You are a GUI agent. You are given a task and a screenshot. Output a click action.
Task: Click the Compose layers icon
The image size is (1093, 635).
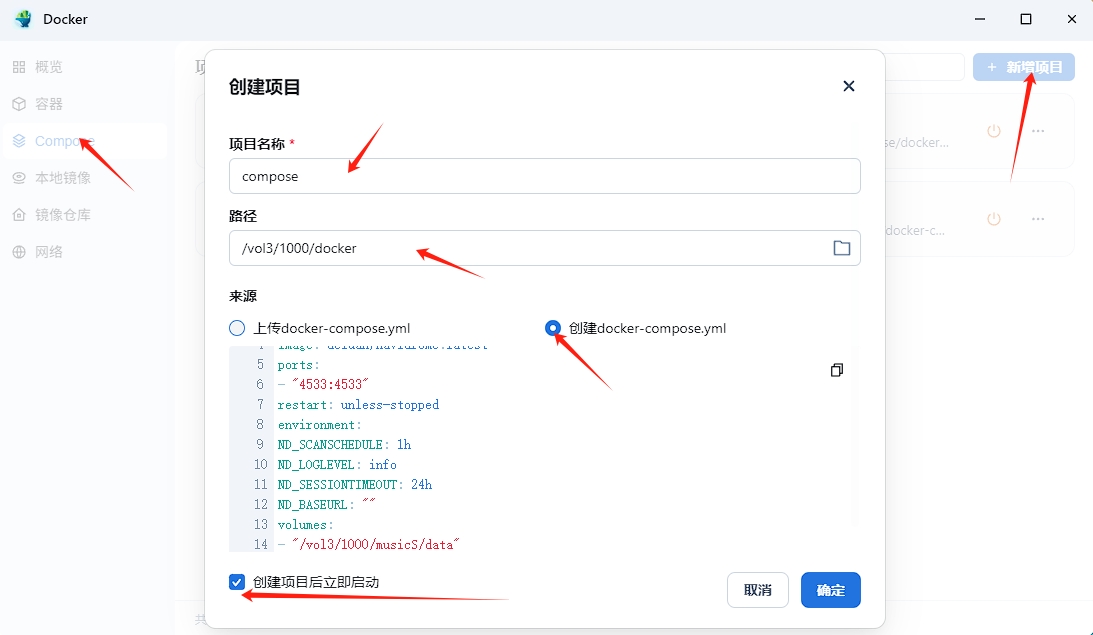pyautogui.click(x=19, y=141)
